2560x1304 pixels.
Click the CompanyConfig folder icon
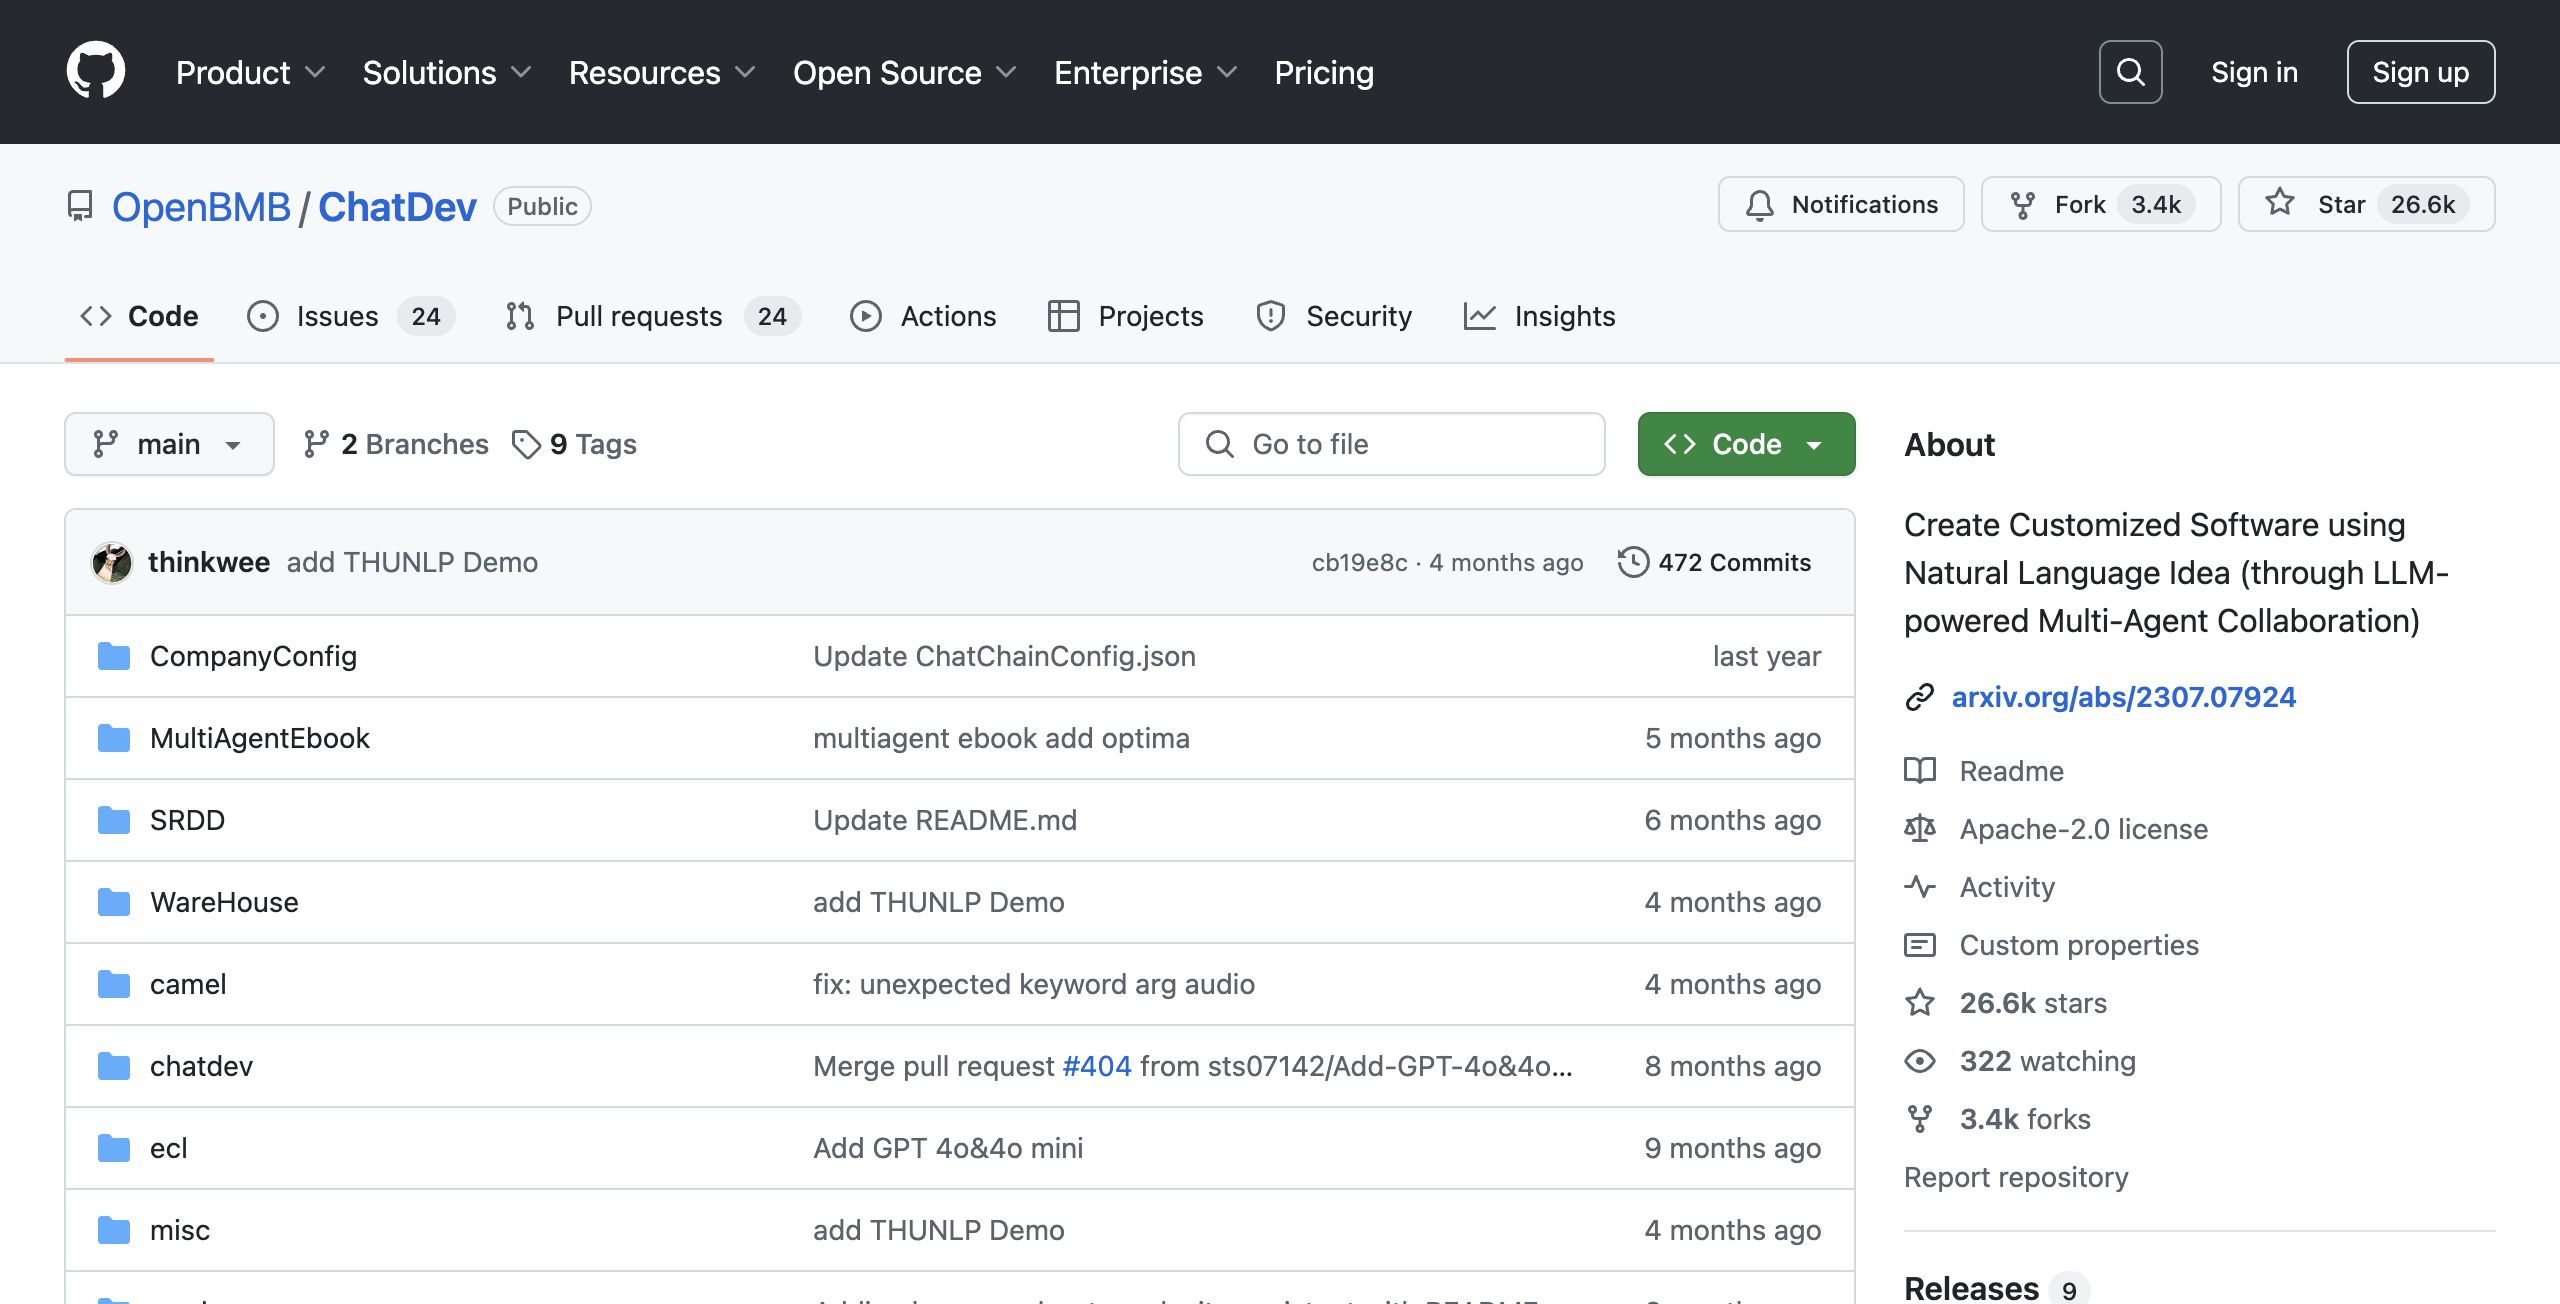(x=114, y=656)
